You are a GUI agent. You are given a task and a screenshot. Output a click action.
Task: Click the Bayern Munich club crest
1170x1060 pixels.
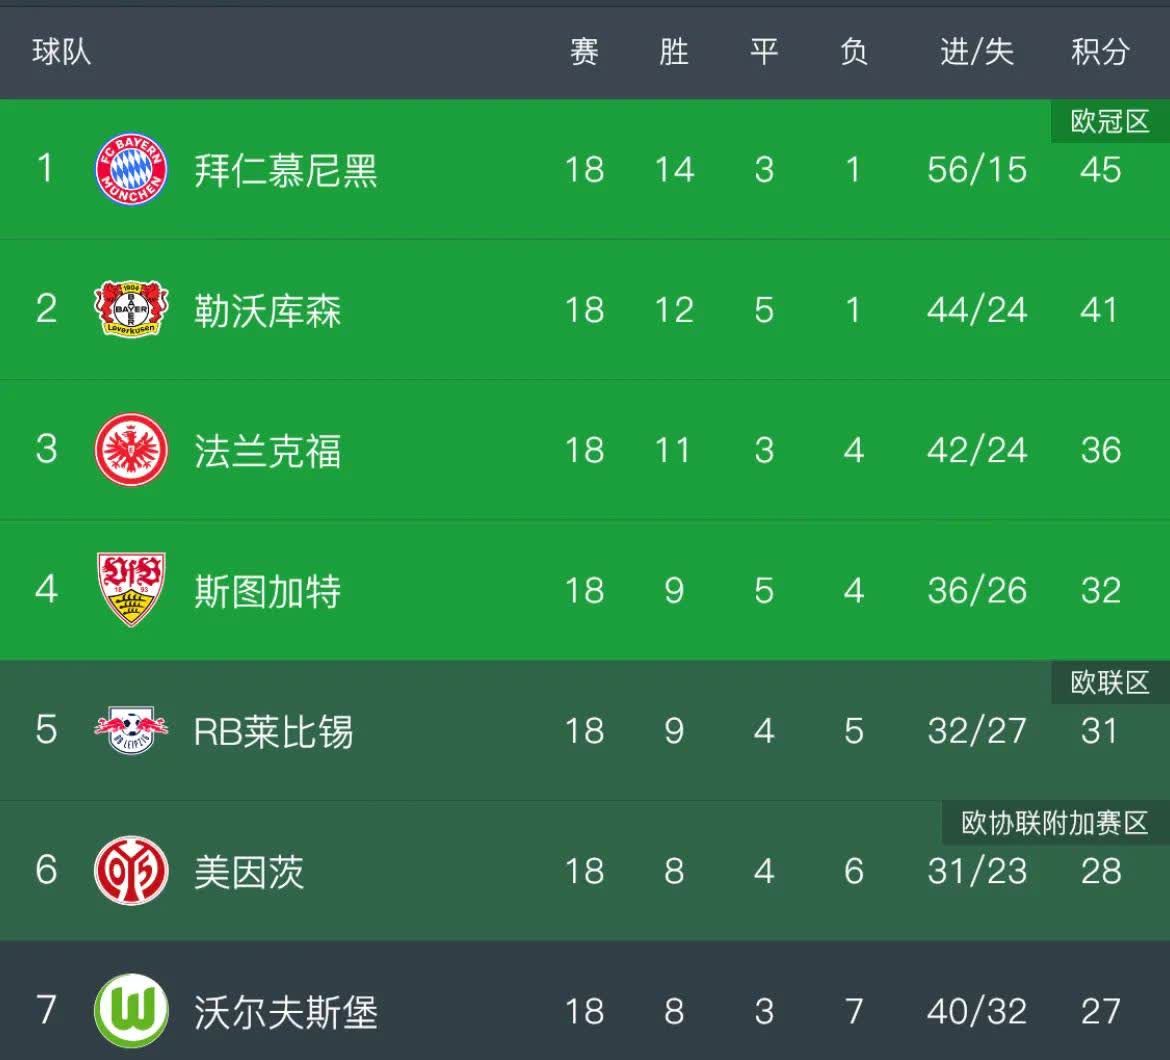(131, 169)
